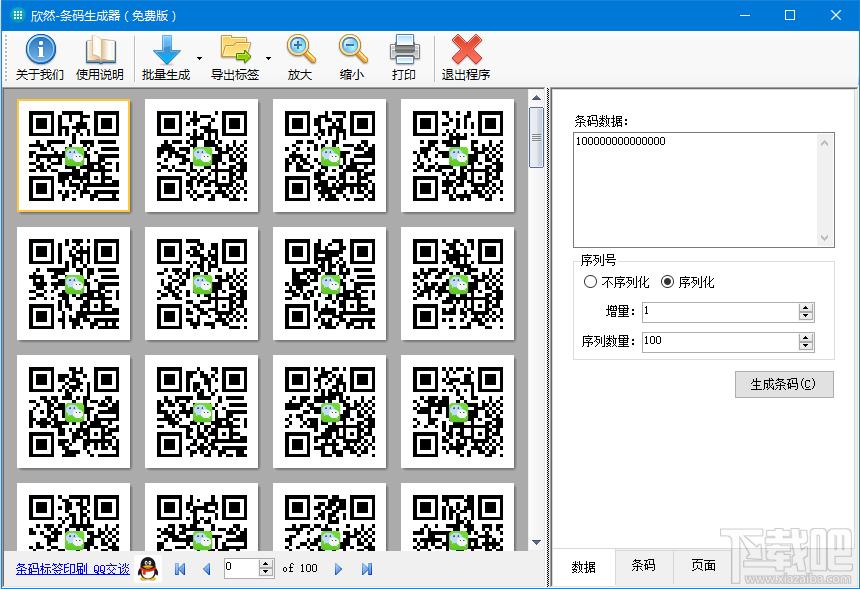
Task: Go to first page navigation icon
Action: (x=179, y=569)
